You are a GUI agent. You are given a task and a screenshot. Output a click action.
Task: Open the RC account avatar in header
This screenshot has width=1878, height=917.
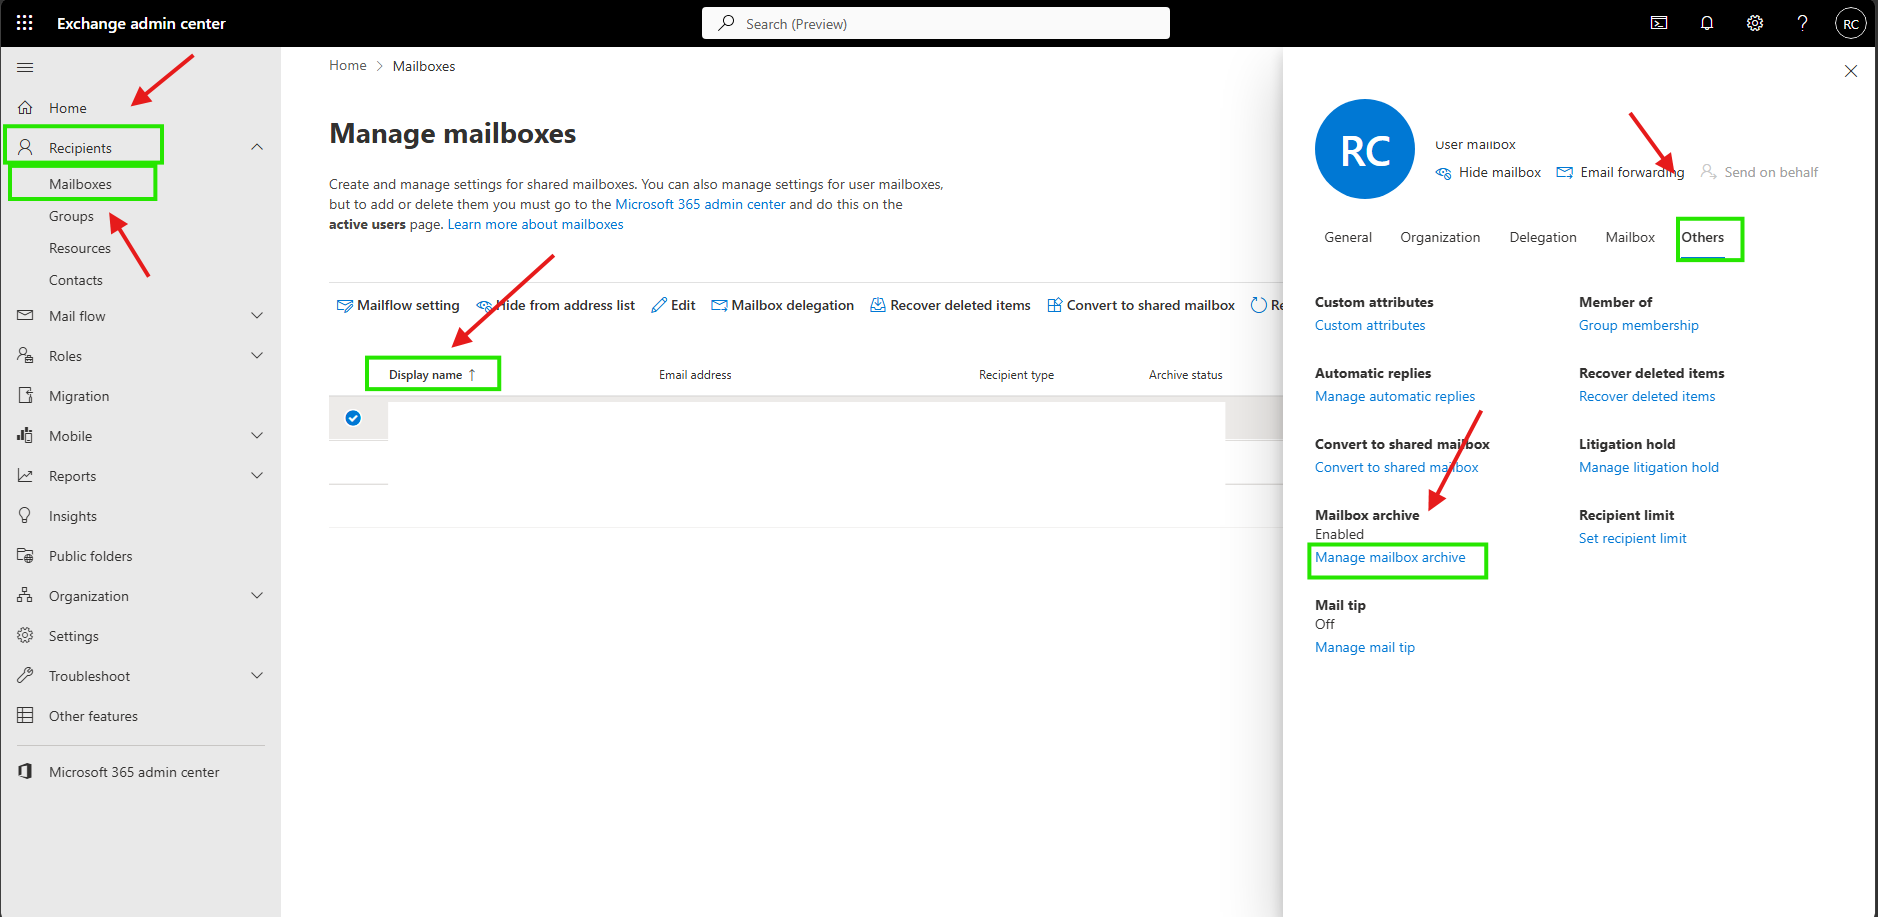1851,23
